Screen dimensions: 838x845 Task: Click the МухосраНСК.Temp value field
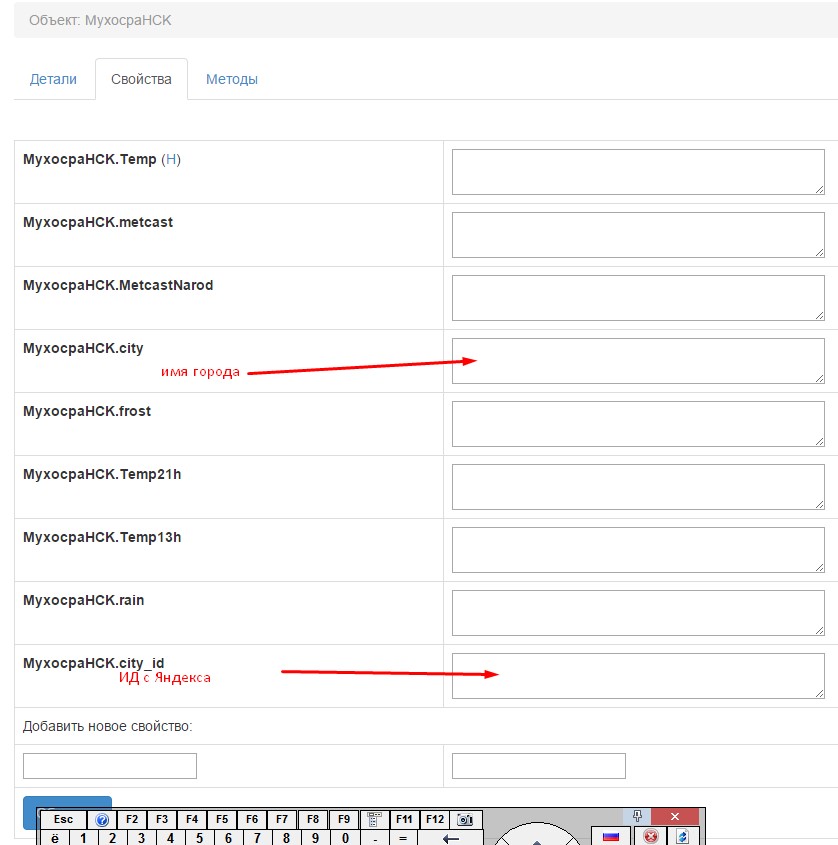click(x=638, y=172)
